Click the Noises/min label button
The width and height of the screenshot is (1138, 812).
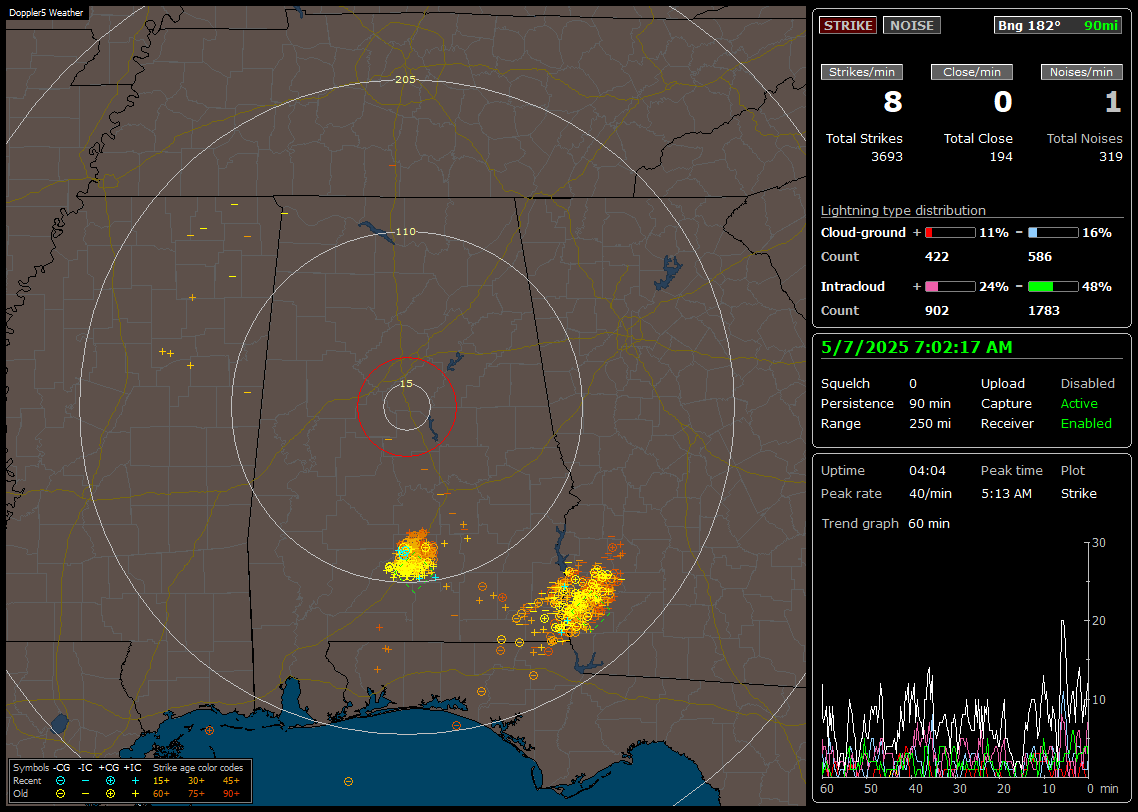[x=1081, y=72]
